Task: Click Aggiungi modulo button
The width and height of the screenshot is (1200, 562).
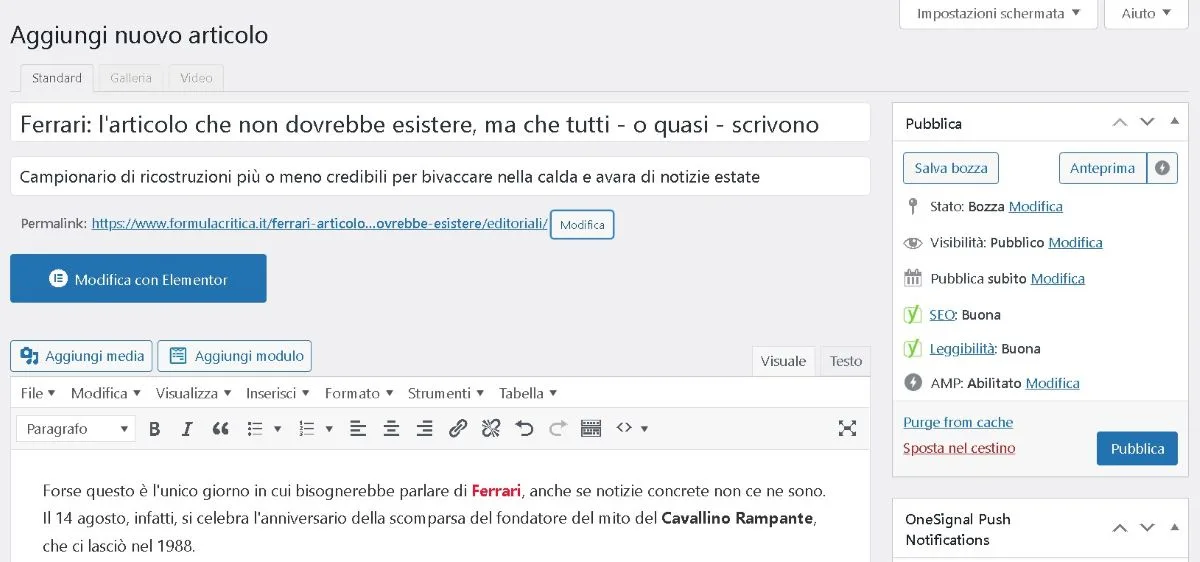Action: click(x=235, y=356)
